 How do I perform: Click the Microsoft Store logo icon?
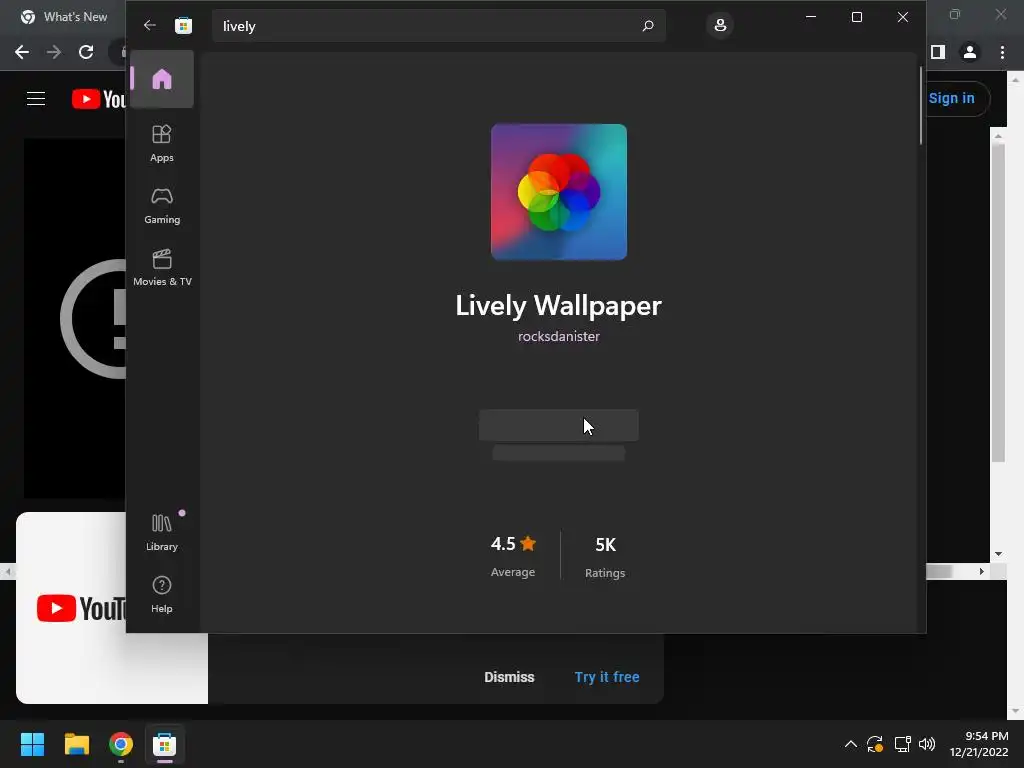pos(184,25)
